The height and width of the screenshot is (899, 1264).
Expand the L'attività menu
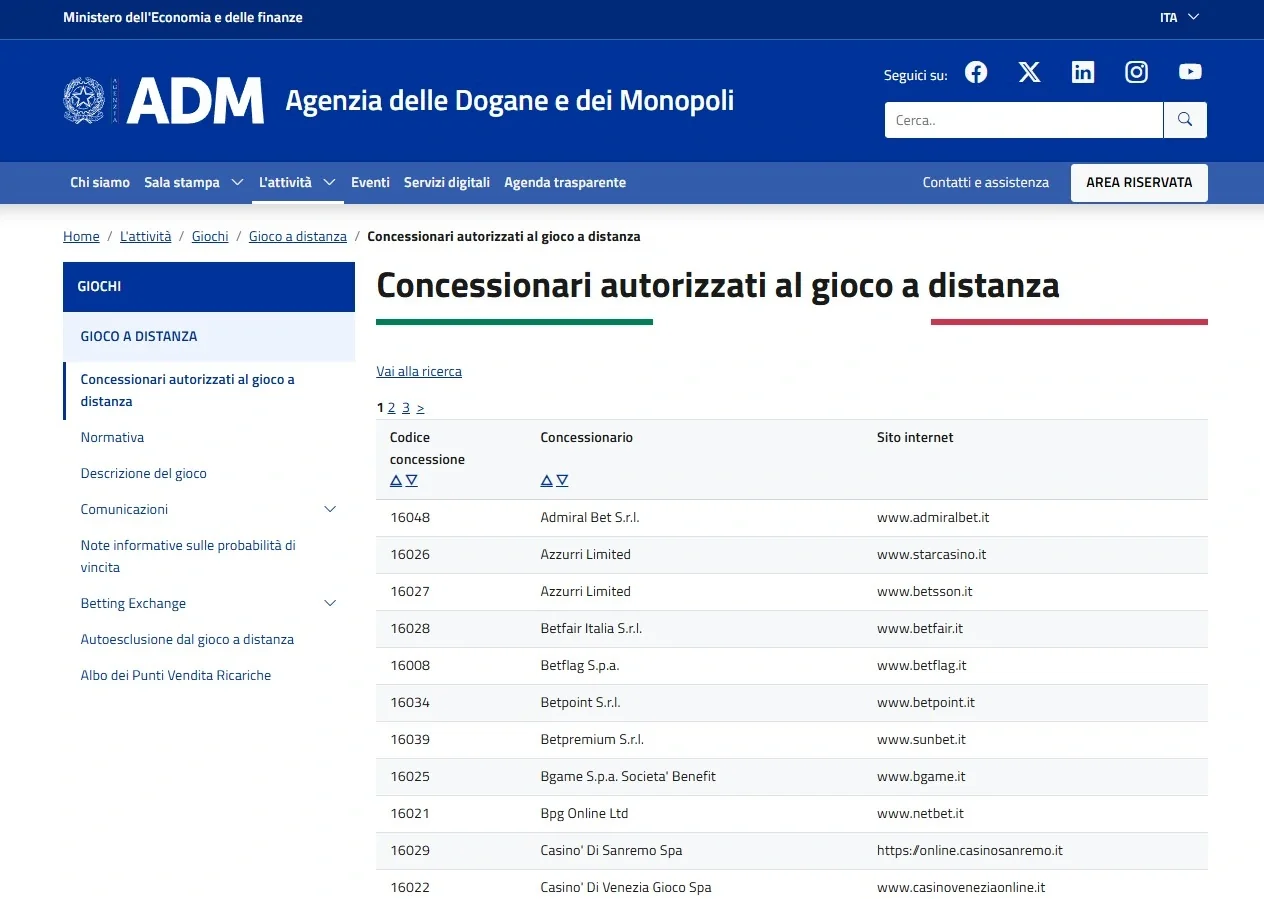(329, 183)
